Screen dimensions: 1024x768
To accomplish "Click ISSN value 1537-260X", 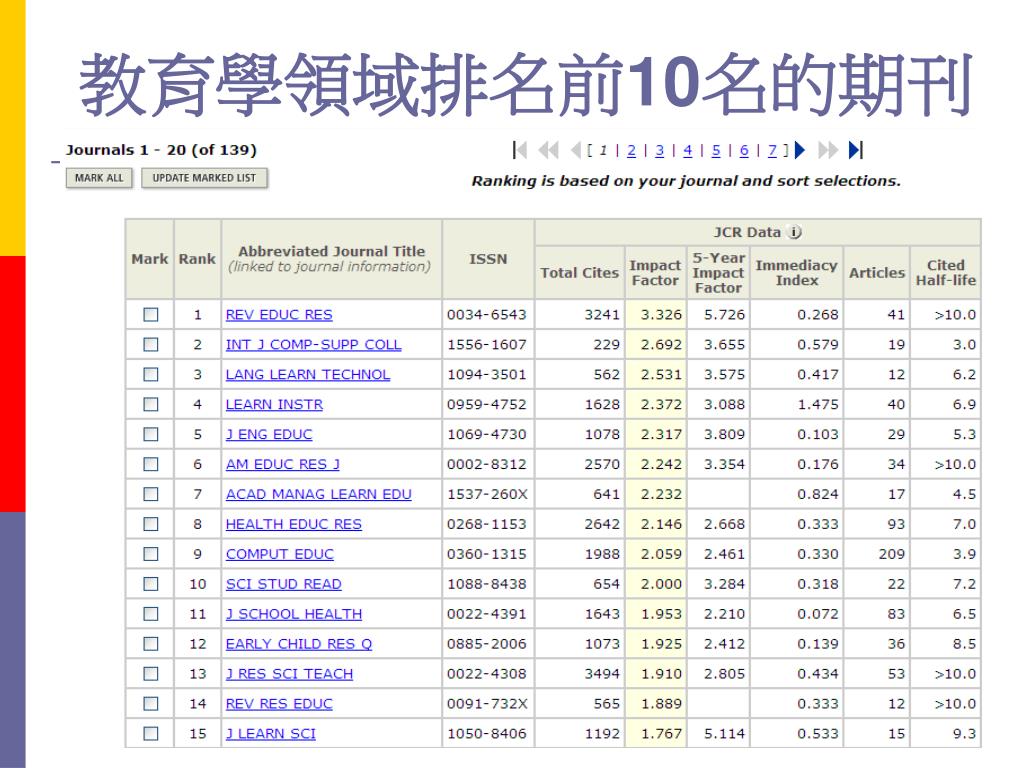I will click(x=487, y=494).
